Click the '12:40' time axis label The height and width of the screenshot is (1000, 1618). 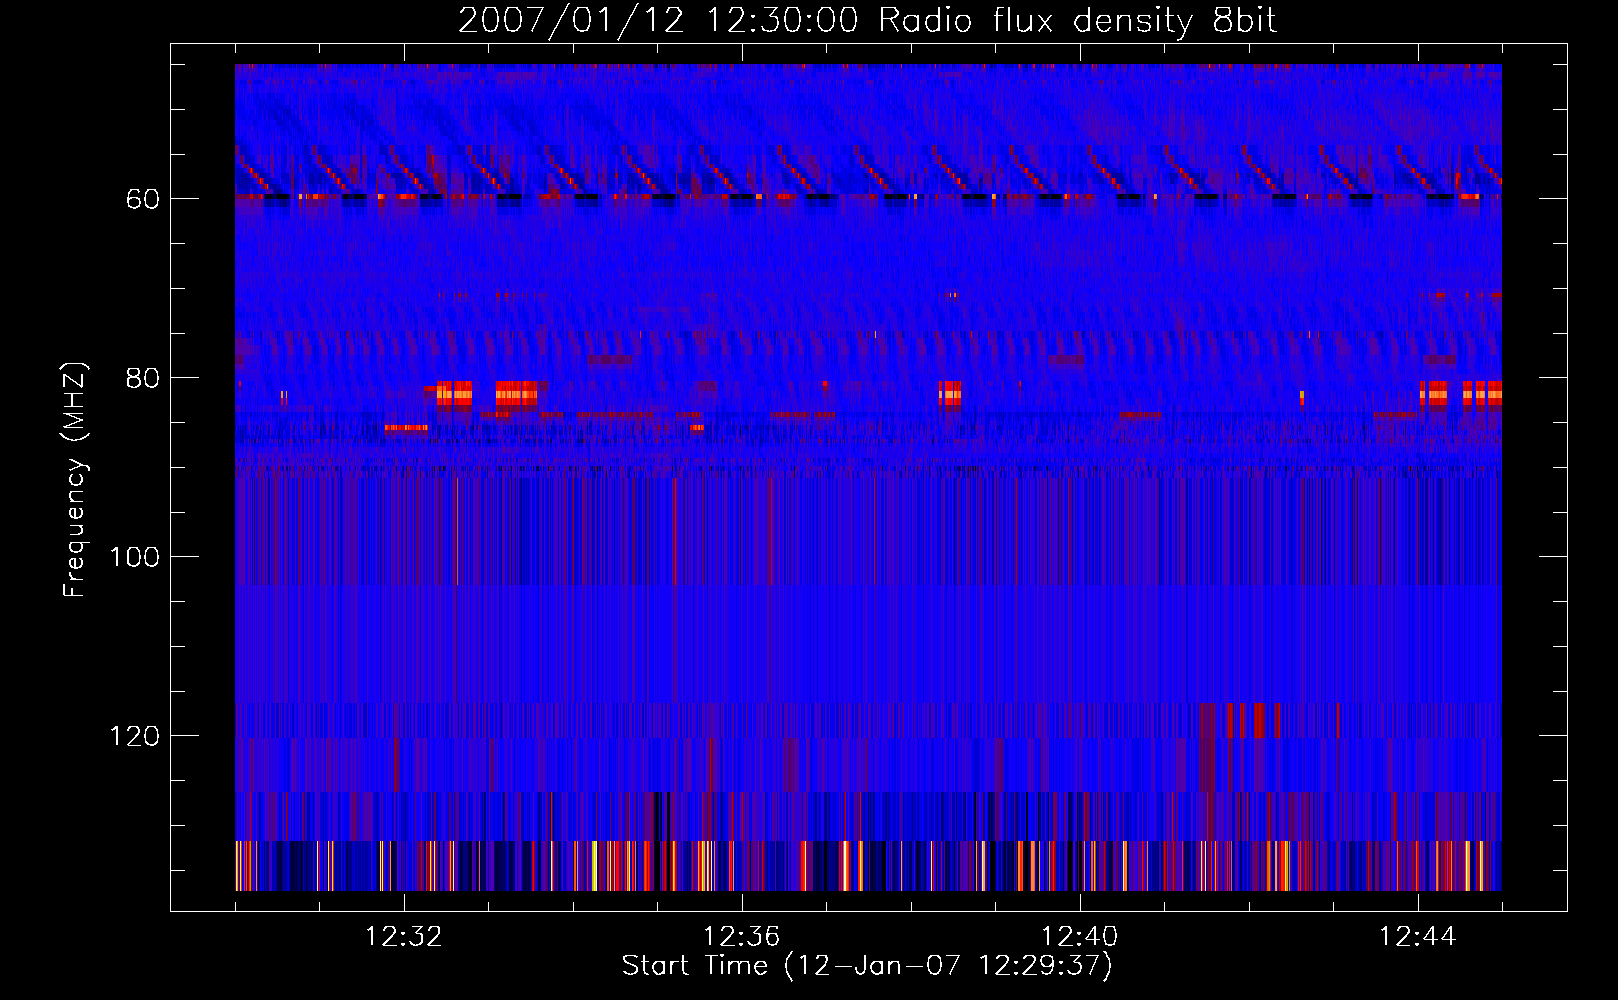click(x=1080, y=937)
